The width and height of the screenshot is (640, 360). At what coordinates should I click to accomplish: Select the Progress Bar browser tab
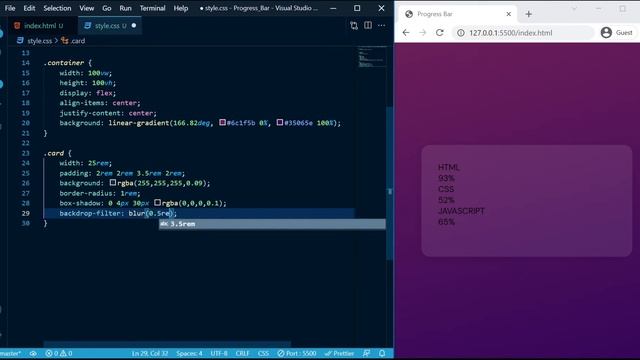[x=457, y=14]
